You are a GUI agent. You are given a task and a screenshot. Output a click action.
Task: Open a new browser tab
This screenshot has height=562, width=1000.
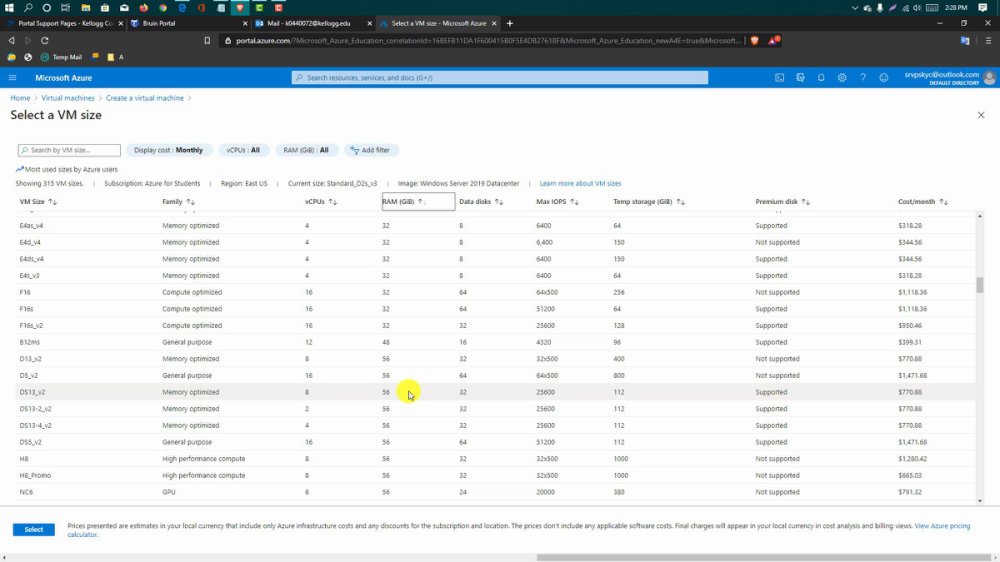click(510, 24)
